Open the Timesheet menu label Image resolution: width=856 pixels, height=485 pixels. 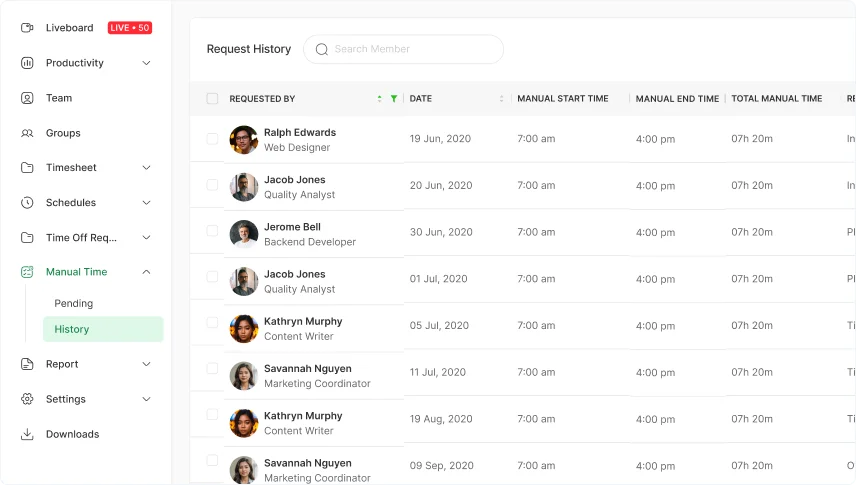point(71,168)
